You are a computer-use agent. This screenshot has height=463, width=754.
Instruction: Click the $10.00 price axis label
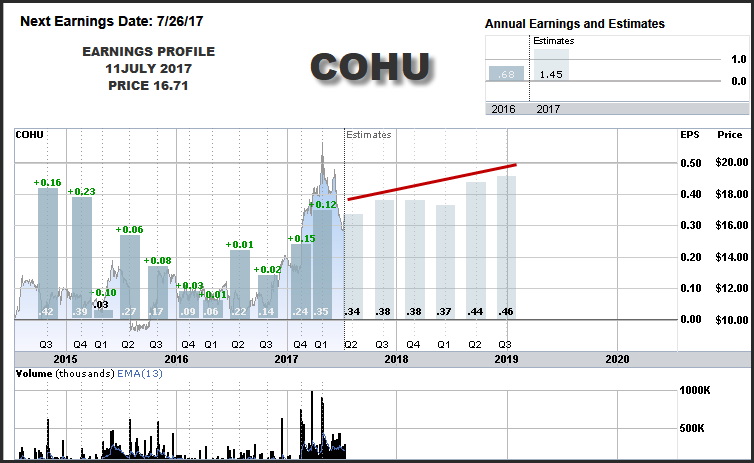click(x=732, y=320)
